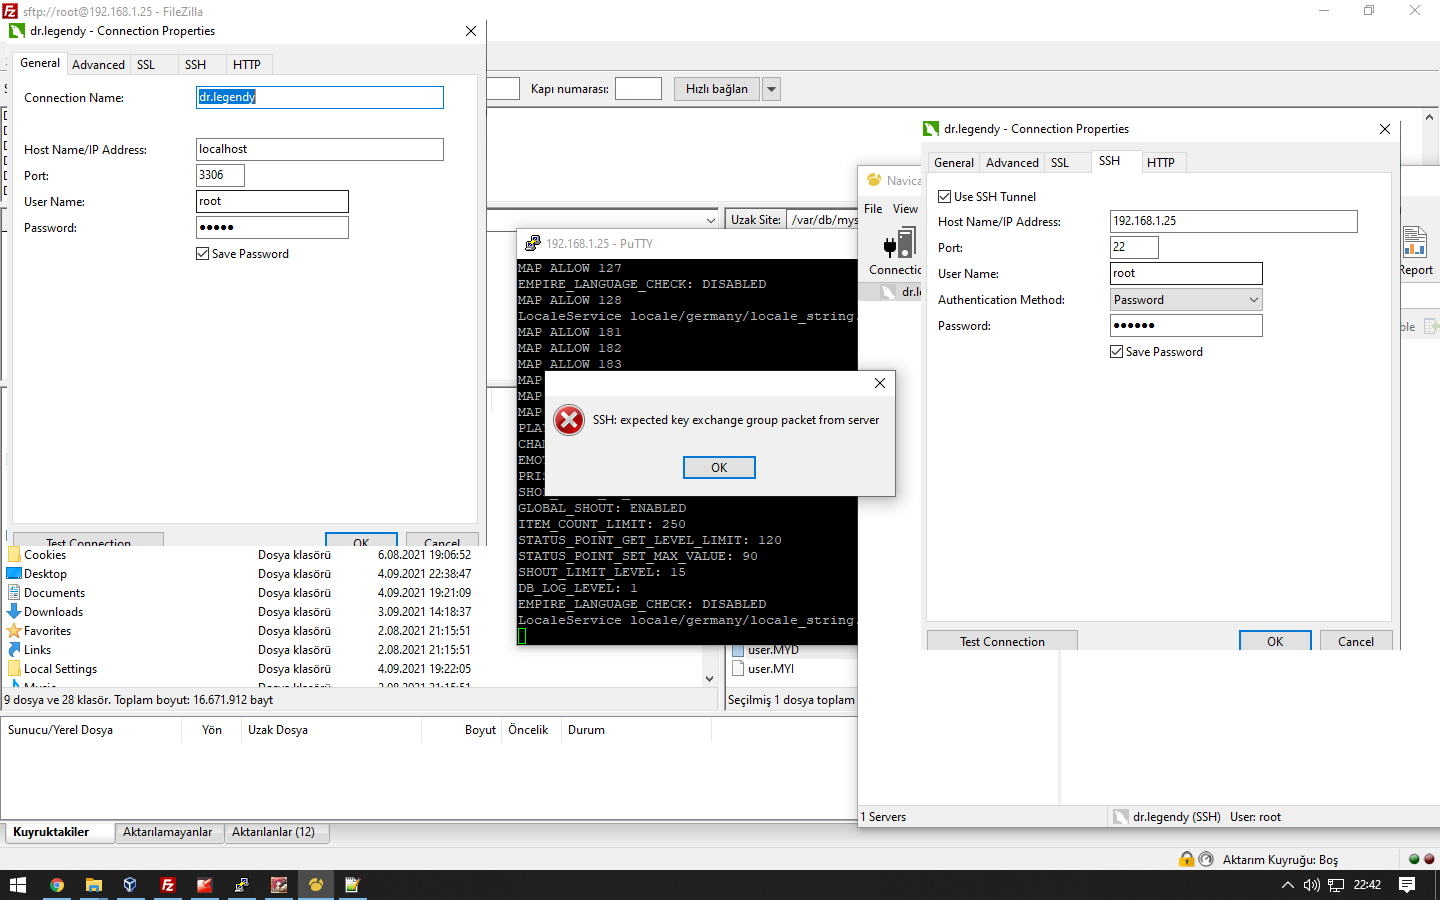Click the Connection icon in Navicat toolbar

900,243
